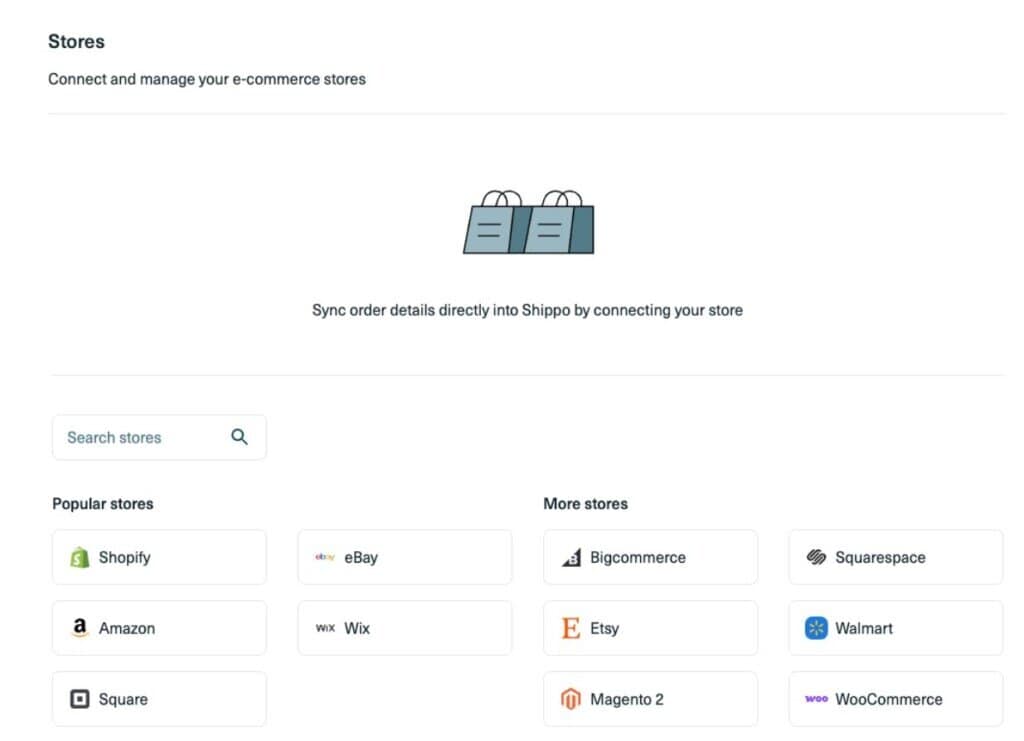
Task: Click the shopping bags illustration
Action: coord(528,221)
